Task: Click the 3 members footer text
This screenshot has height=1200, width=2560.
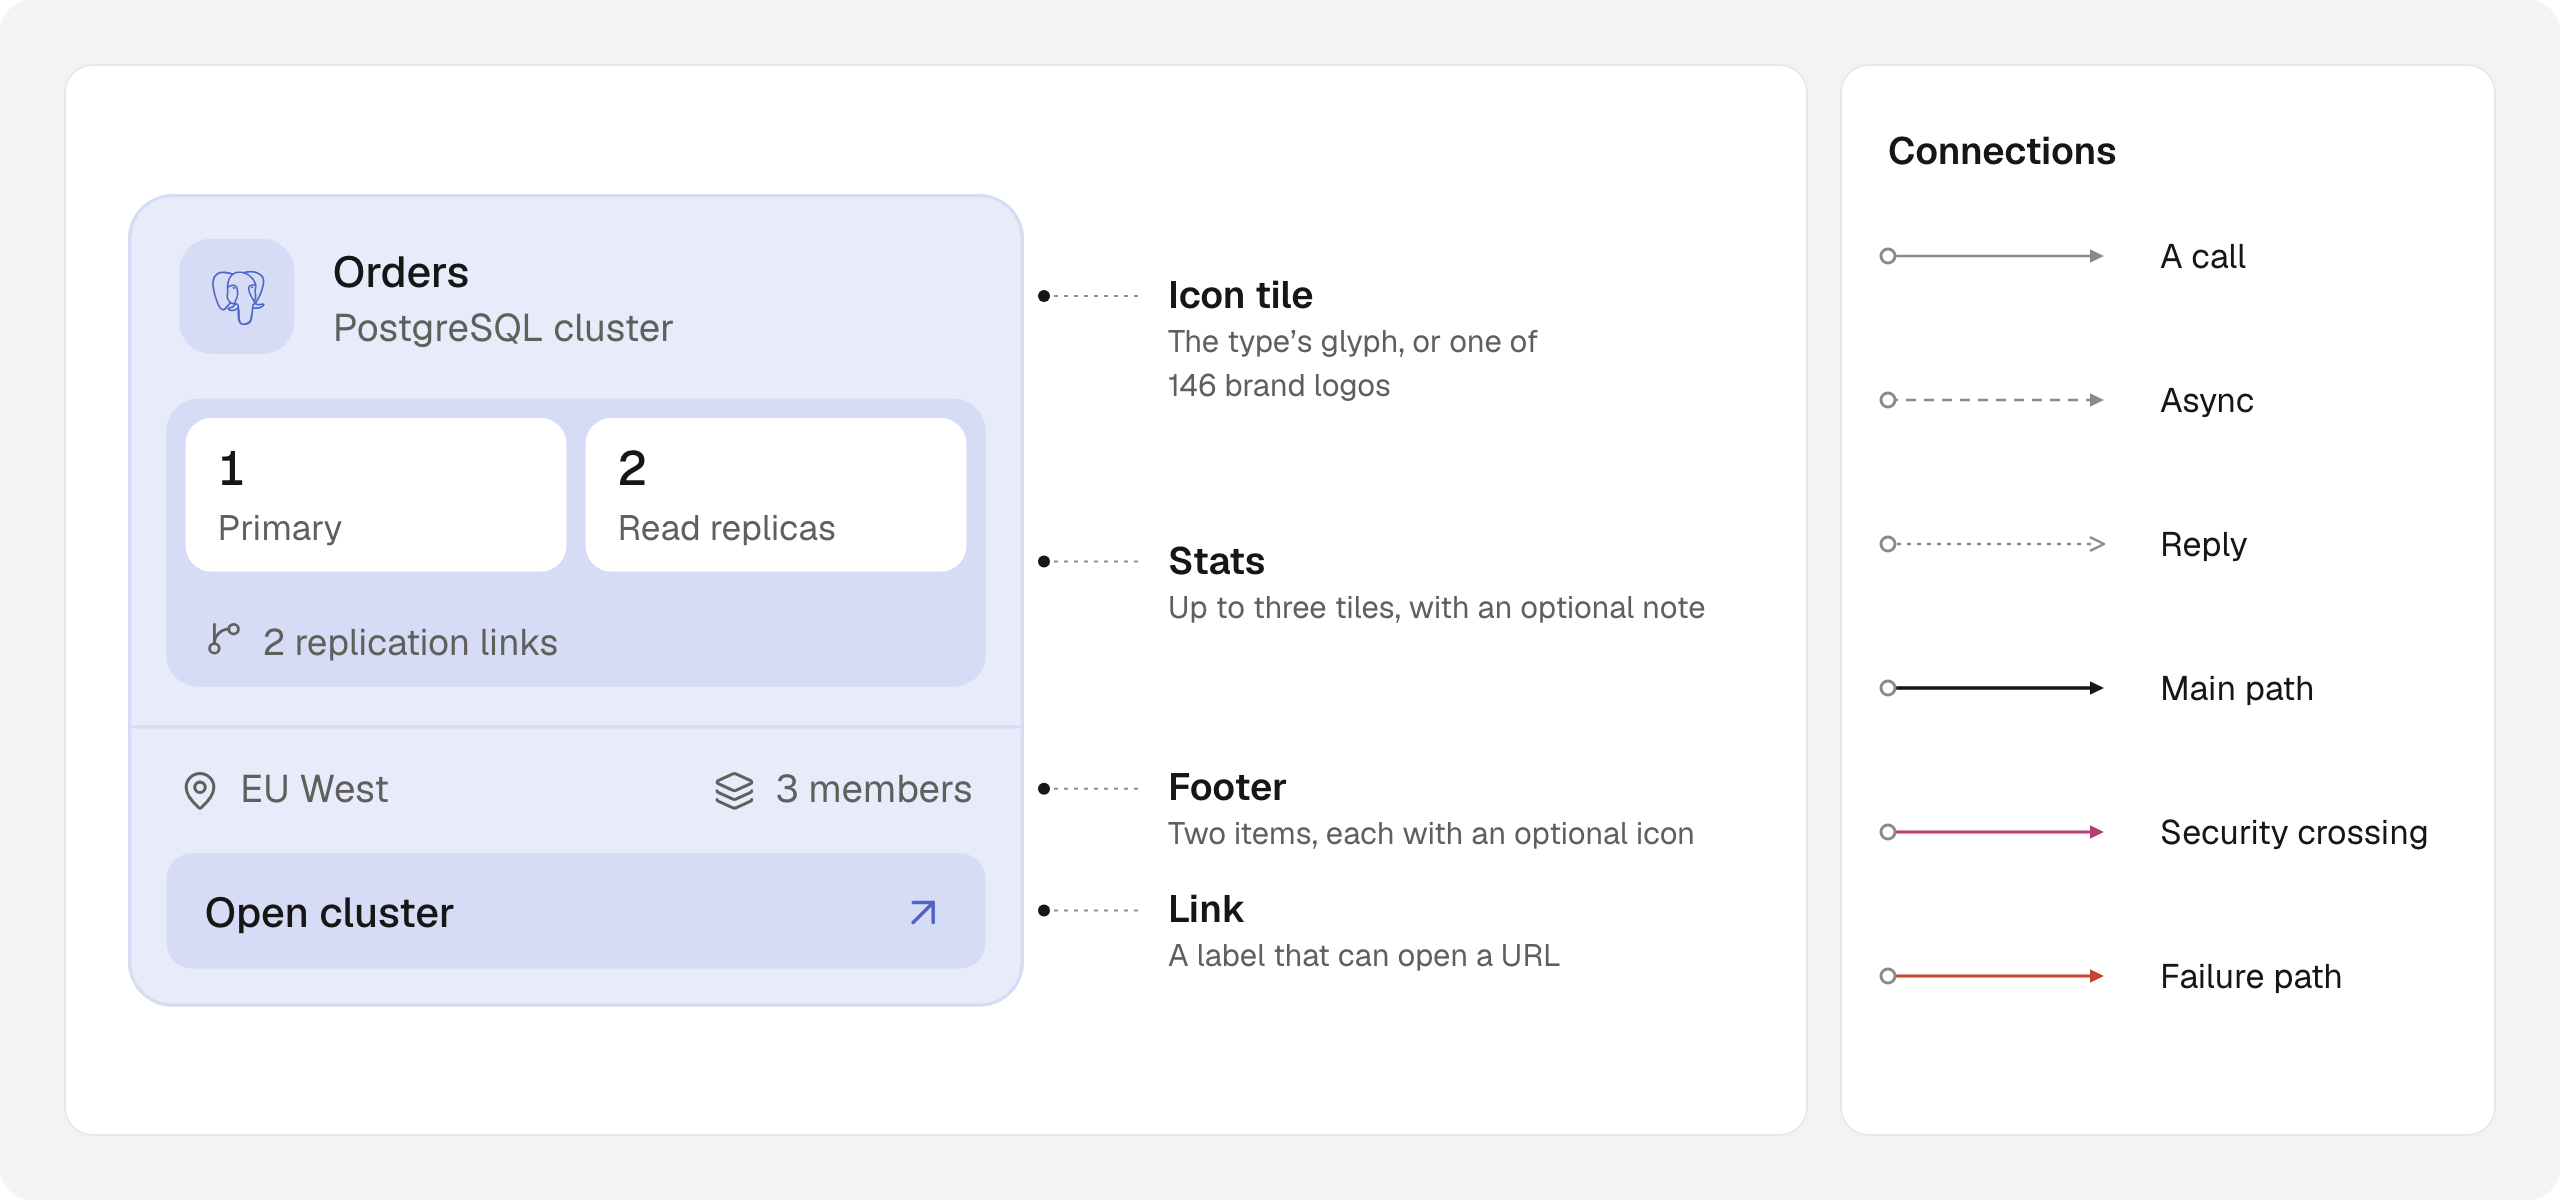Action: [x=874, y=789]
